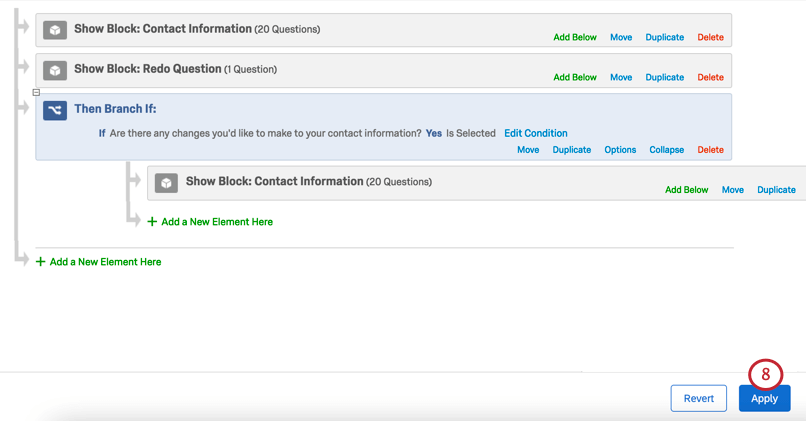Delete the Redo Question block
Viewport: 806px width, 421px height.
[x=710, y=77]
